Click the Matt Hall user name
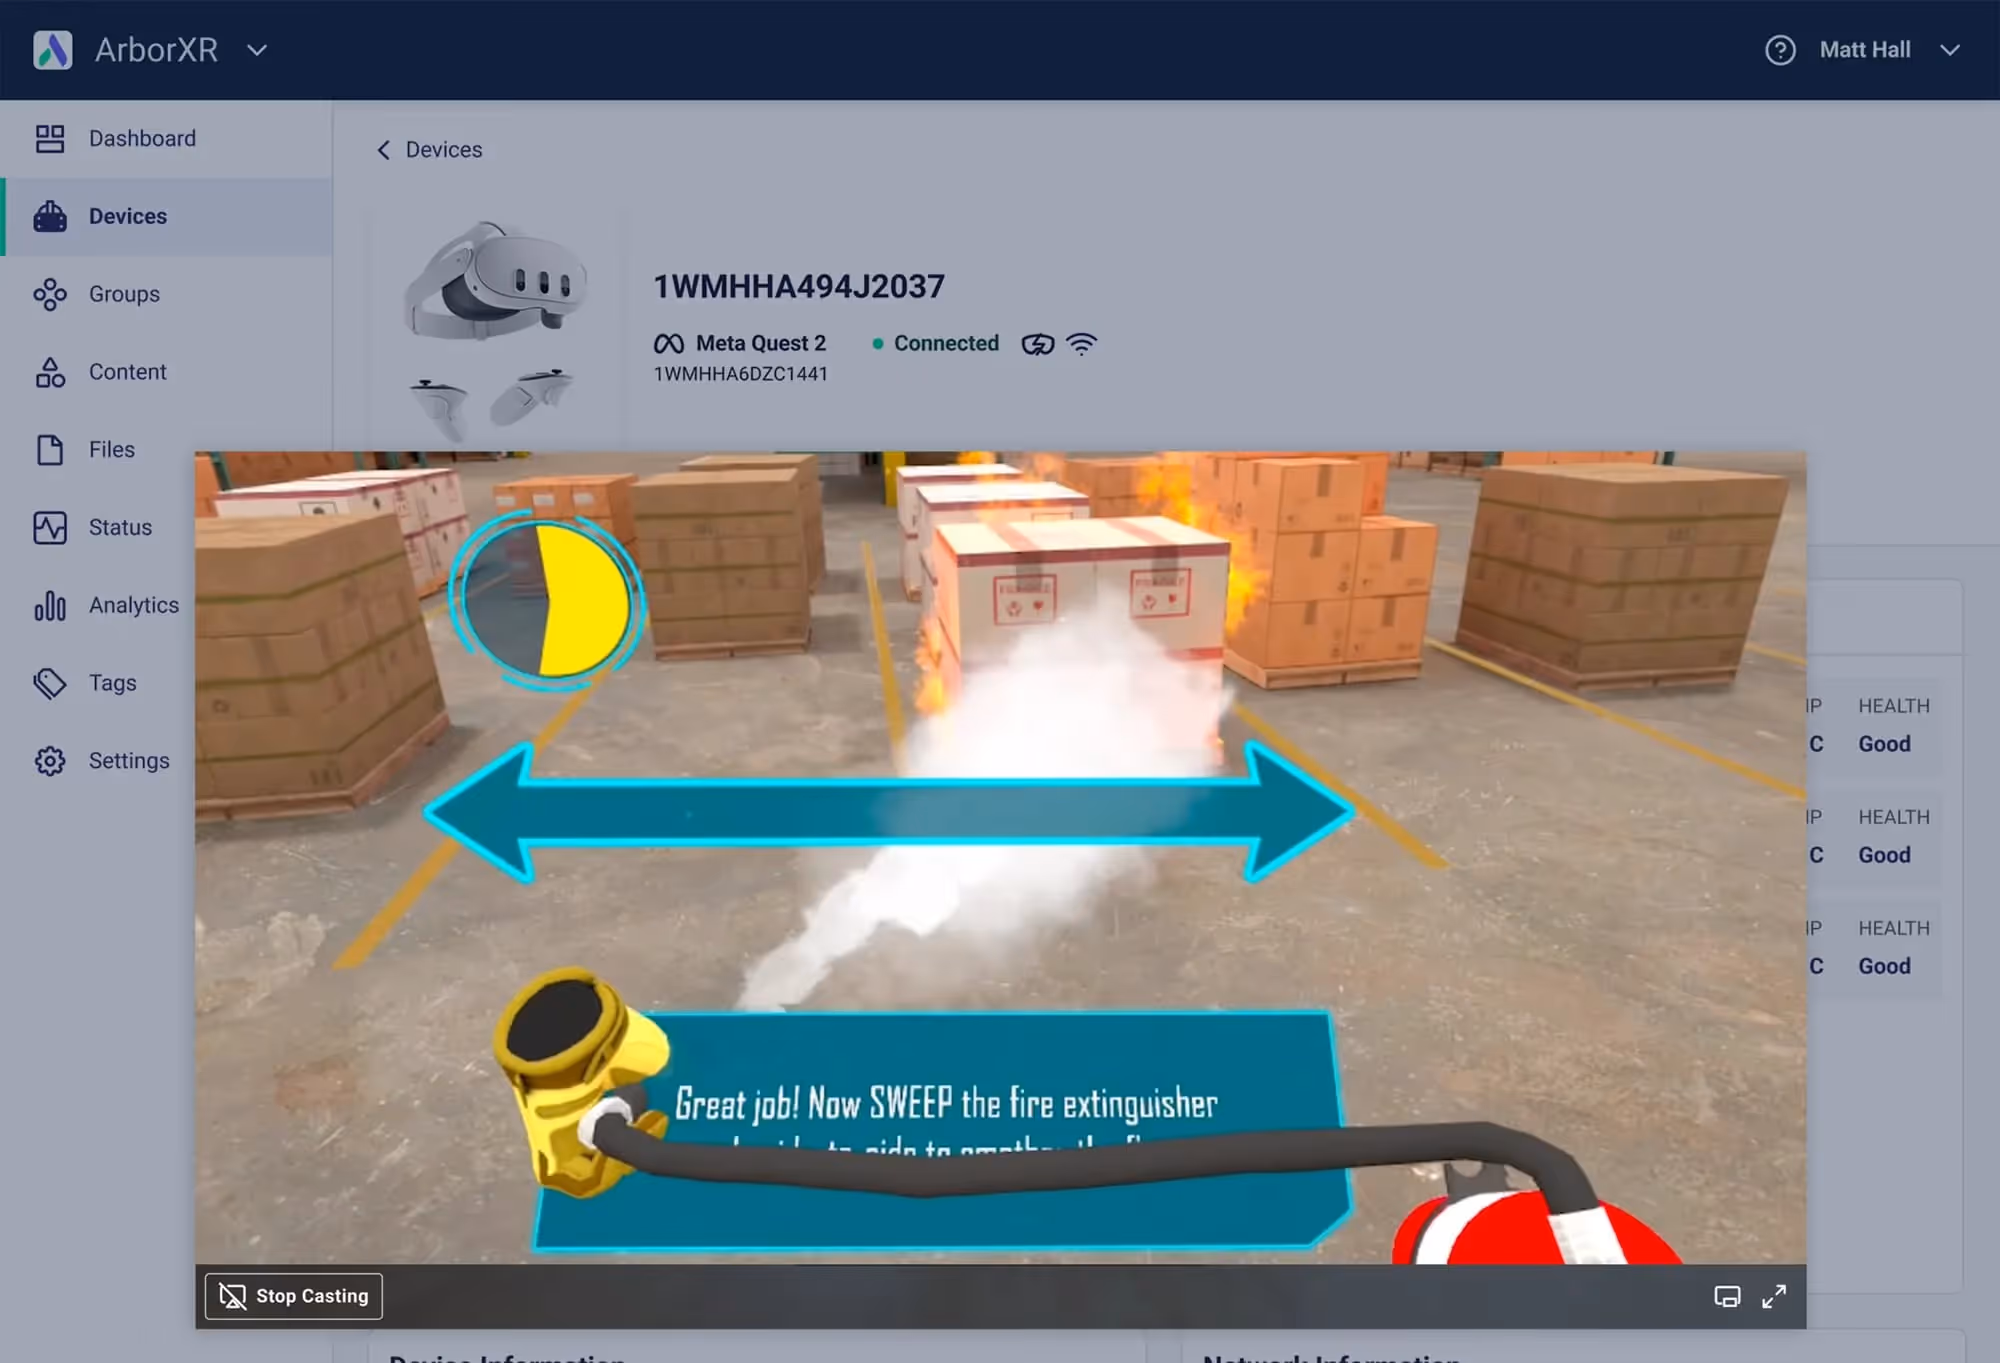Screen dimensions: 2000x1363 (1865, 50)
